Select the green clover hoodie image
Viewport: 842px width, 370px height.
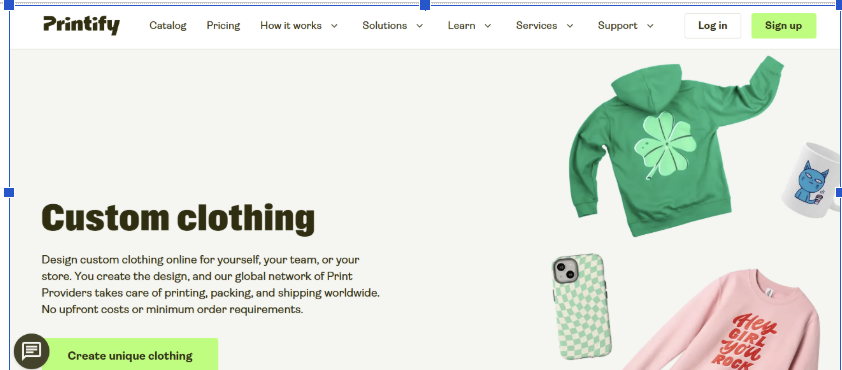671,146
